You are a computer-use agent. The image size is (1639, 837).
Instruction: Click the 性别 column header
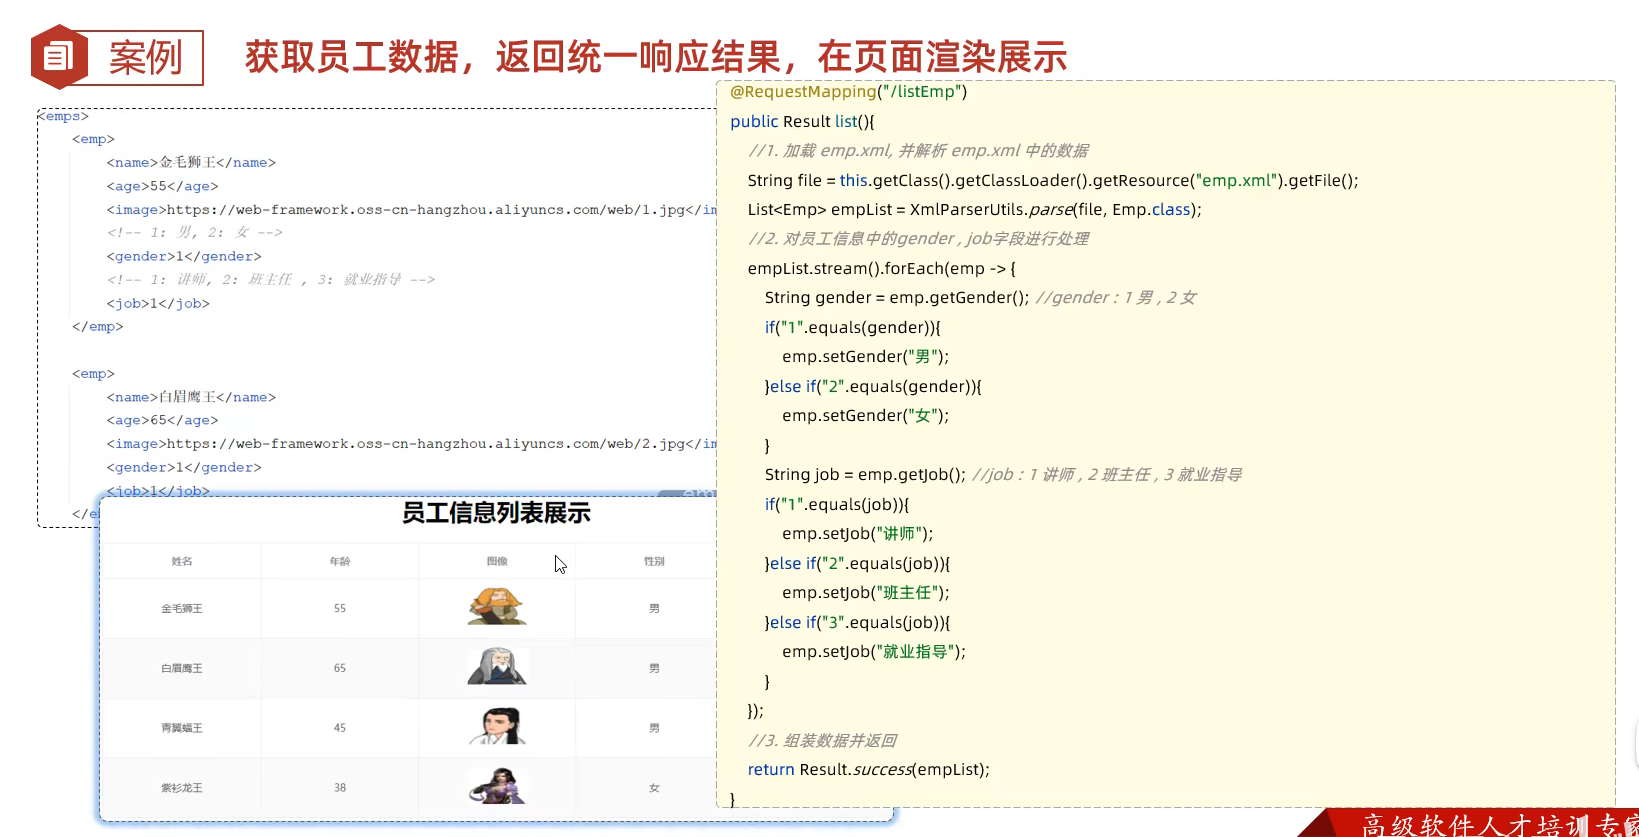654,562
